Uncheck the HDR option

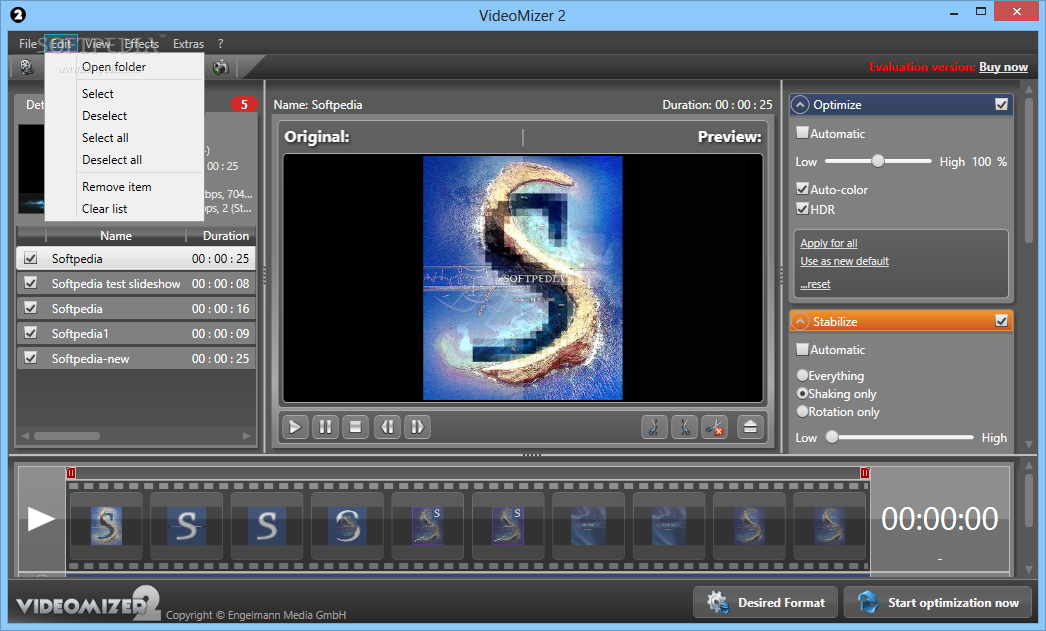click(803, 209)
